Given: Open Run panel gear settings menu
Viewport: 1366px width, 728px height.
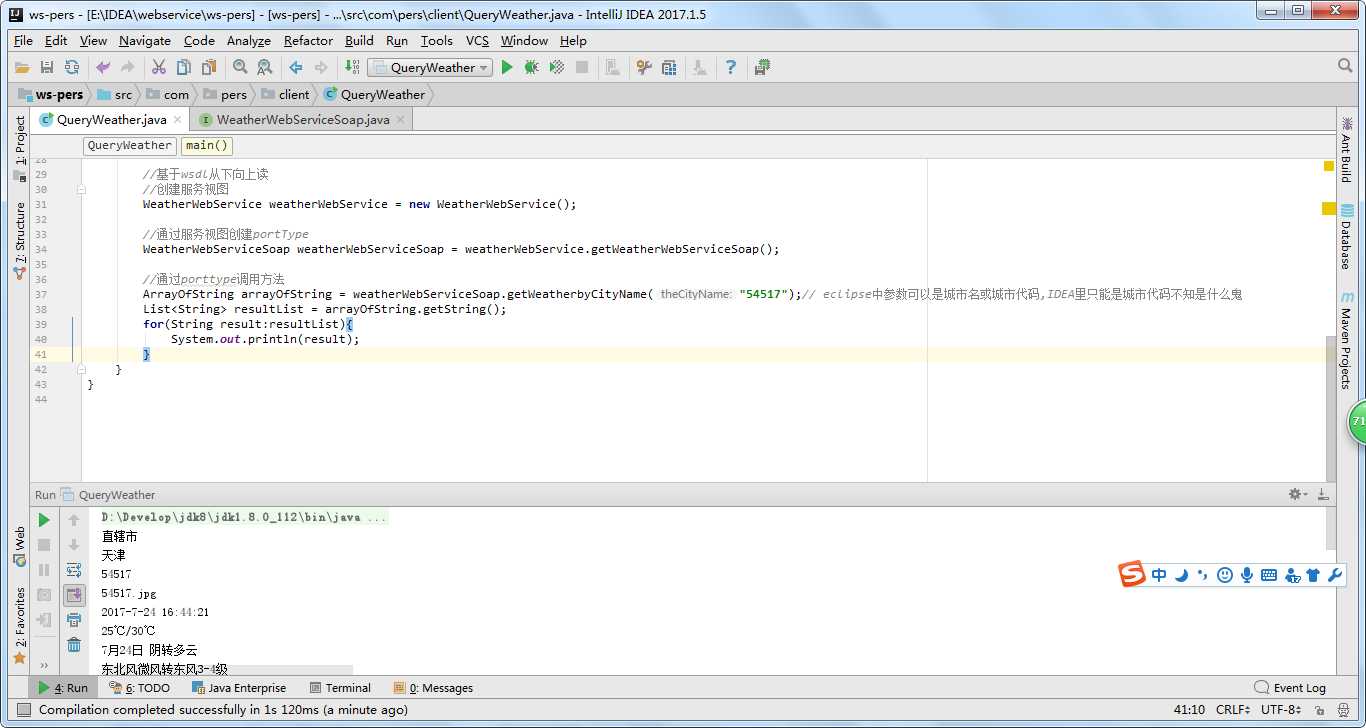Looking at the screenshot, I should (1297, 494).
